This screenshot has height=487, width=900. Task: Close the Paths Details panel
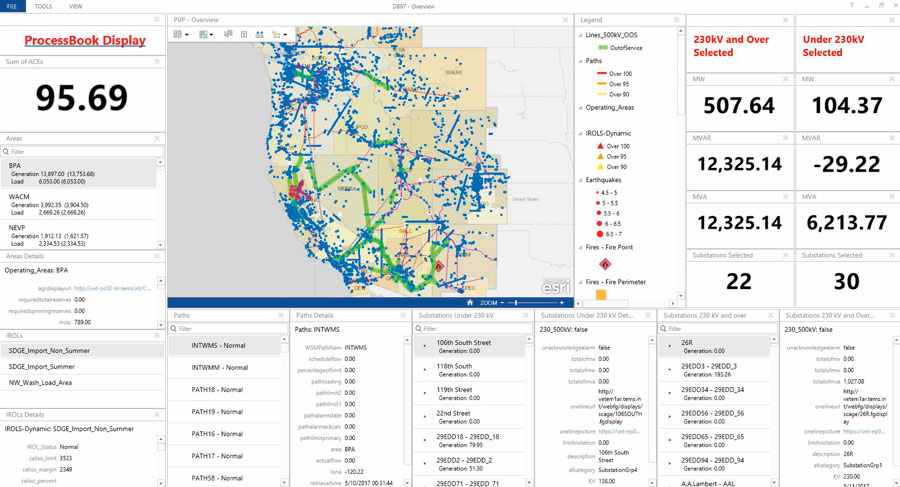click(x=403, y=315)
